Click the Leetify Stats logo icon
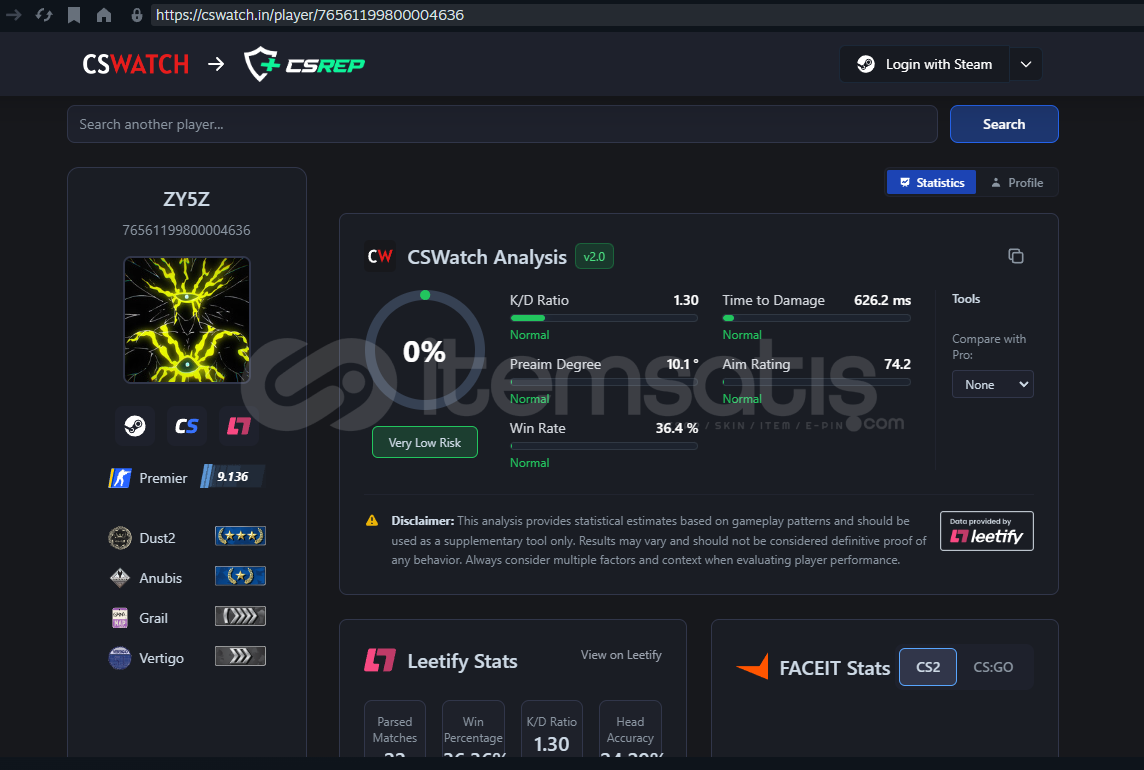1144x770 pixels. [379, 661]
